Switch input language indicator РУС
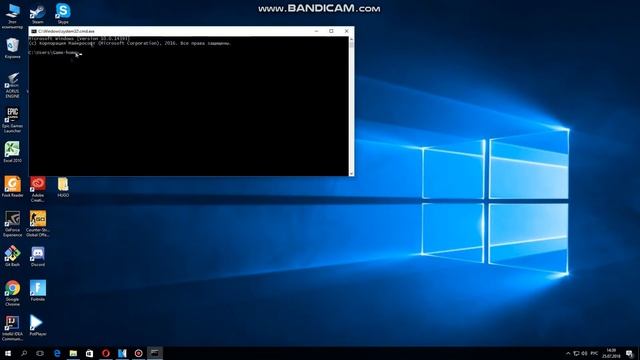The image size is (640, 360). point(594,353)
